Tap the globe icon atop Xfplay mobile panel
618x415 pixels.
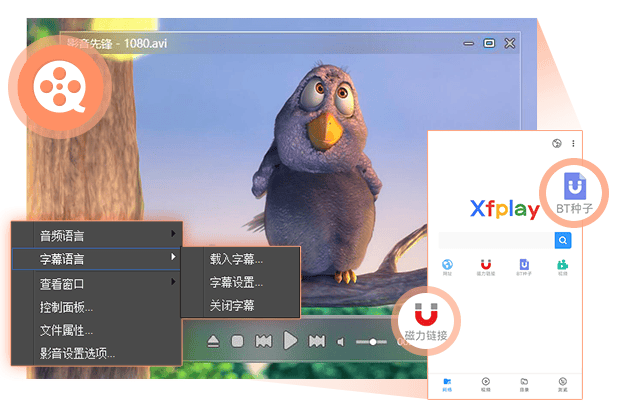click(557, 143)
